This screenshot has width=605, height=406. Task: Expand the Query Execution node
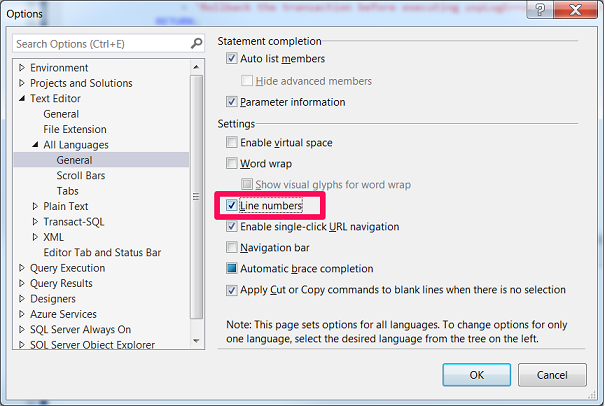pyautogui.click(x=22, y=268)
